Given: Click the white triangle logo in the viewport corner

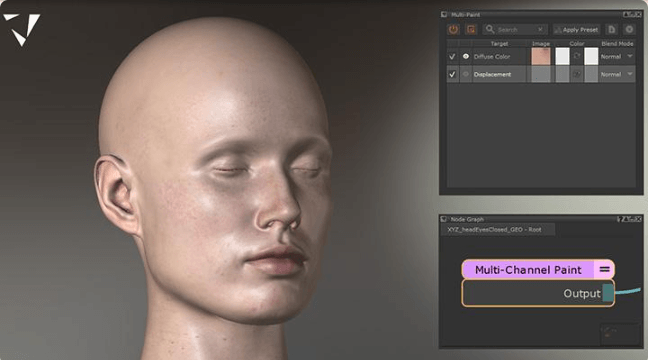Looking at the screenshot, I should coord(22,29).
